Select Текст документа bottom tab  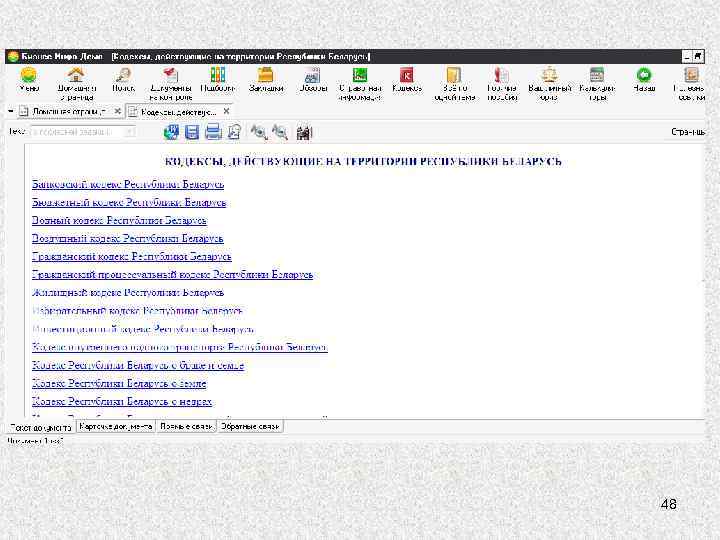pyautogui.click(x=41, y=427)
